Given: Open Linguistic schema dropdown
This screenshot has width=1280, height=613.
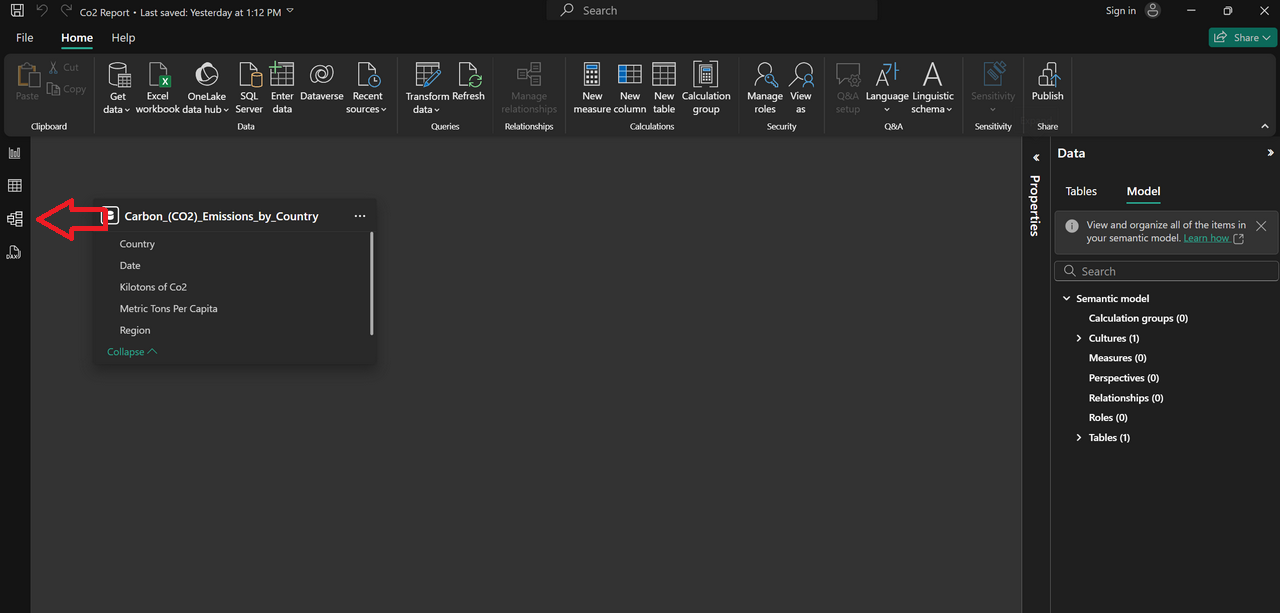Looking at the screenshot, I should pyautogui.click(x=932, y=88).
